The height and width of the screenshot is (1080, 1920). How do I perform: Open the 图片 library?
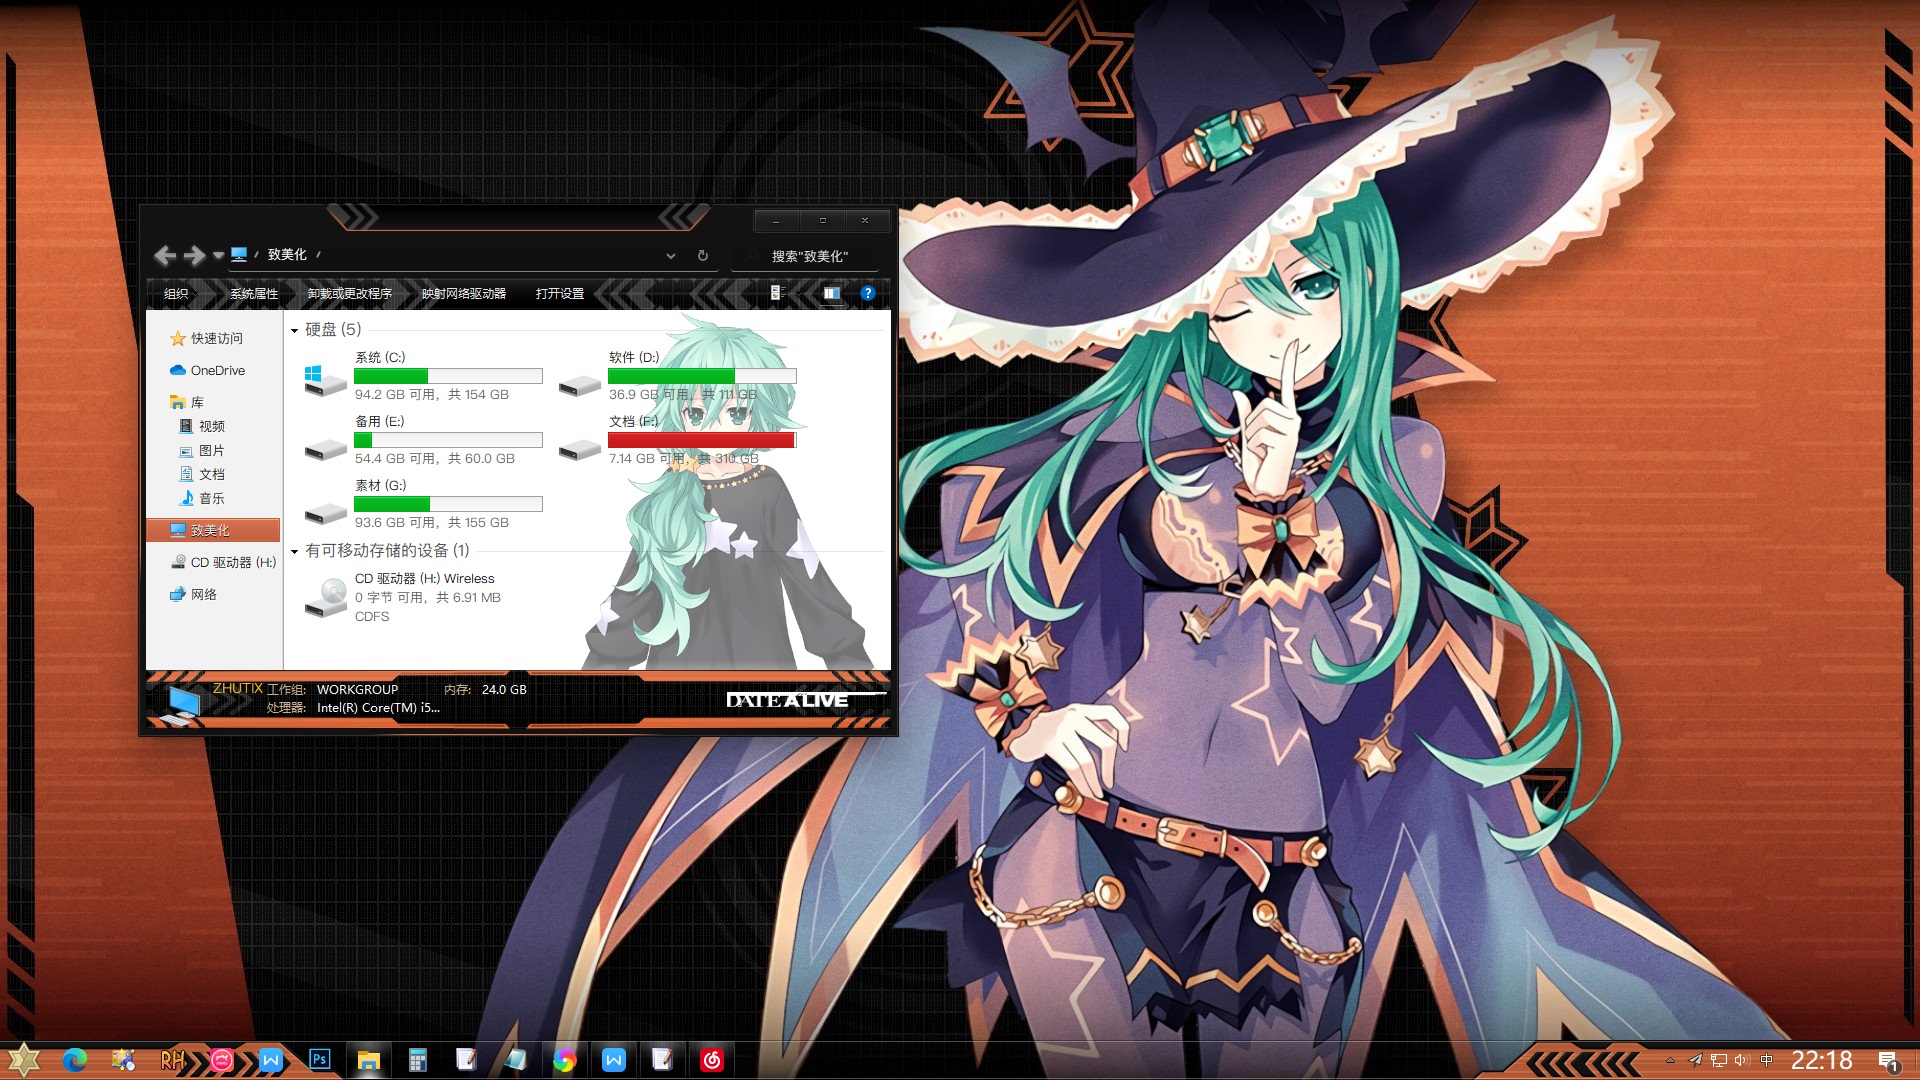pos(202,450)
